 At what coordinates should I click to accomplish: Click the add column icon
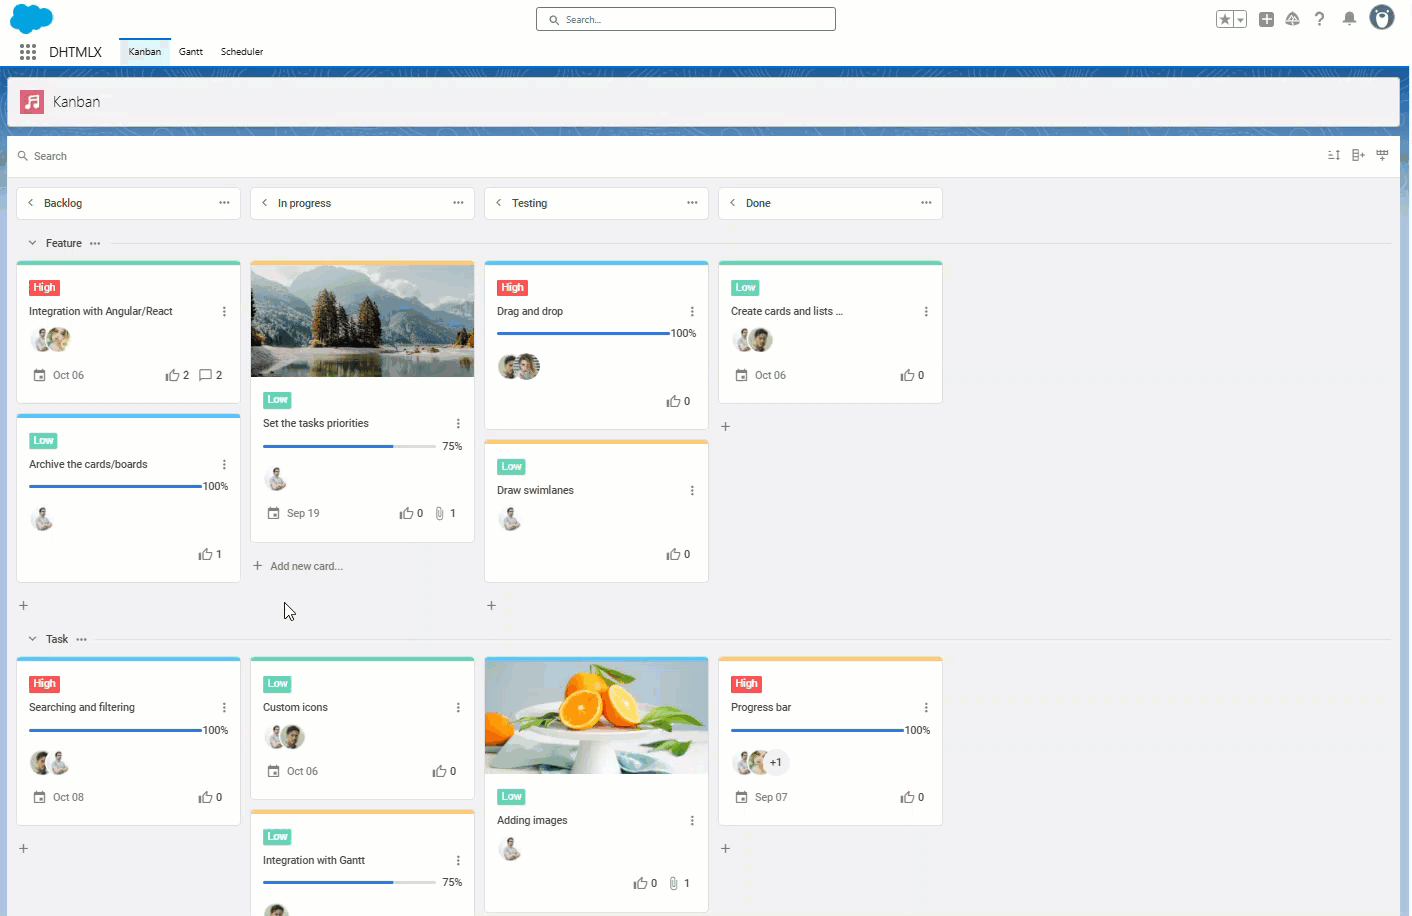1358,155
